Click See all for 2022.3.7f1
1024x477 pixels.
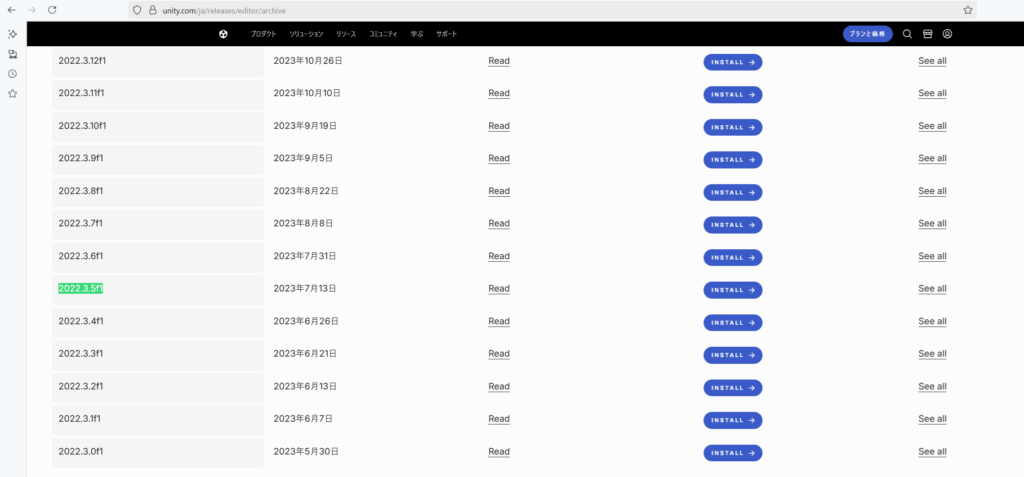tap(932, 223)
